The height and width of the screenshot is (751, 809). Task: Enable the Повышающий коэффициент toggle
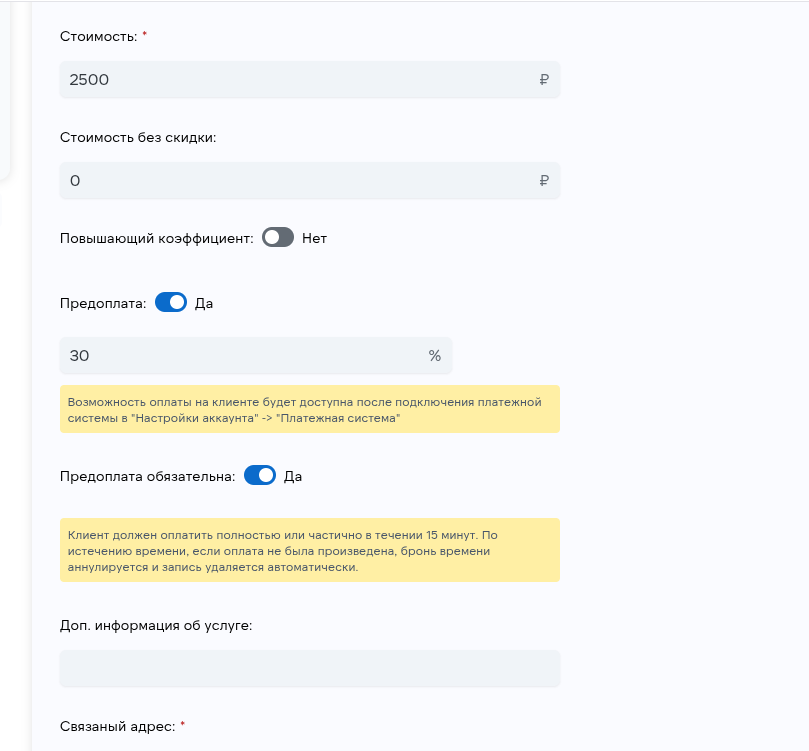(277, 237)
